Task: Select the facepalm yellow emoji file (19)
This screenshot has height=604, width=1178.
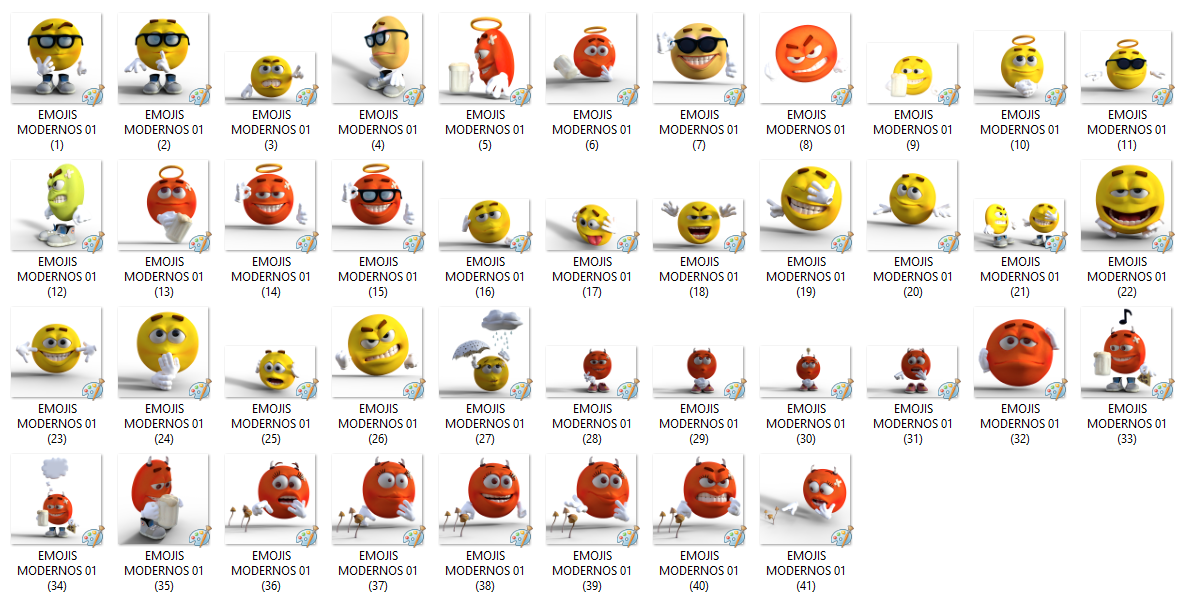Action: pos(805,206)
